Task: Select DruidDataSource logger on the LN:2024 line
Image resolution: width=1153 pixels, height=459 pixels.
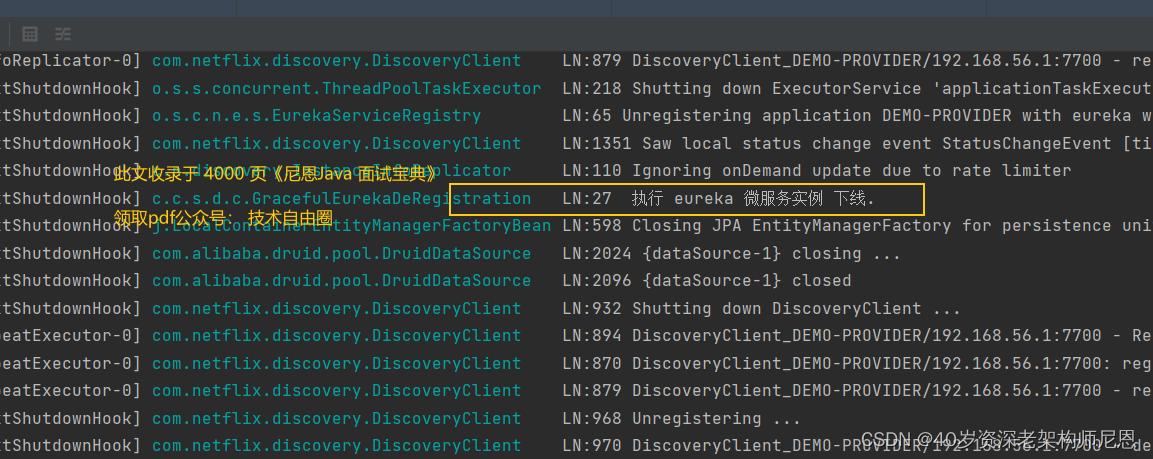Action: [341, 254]
